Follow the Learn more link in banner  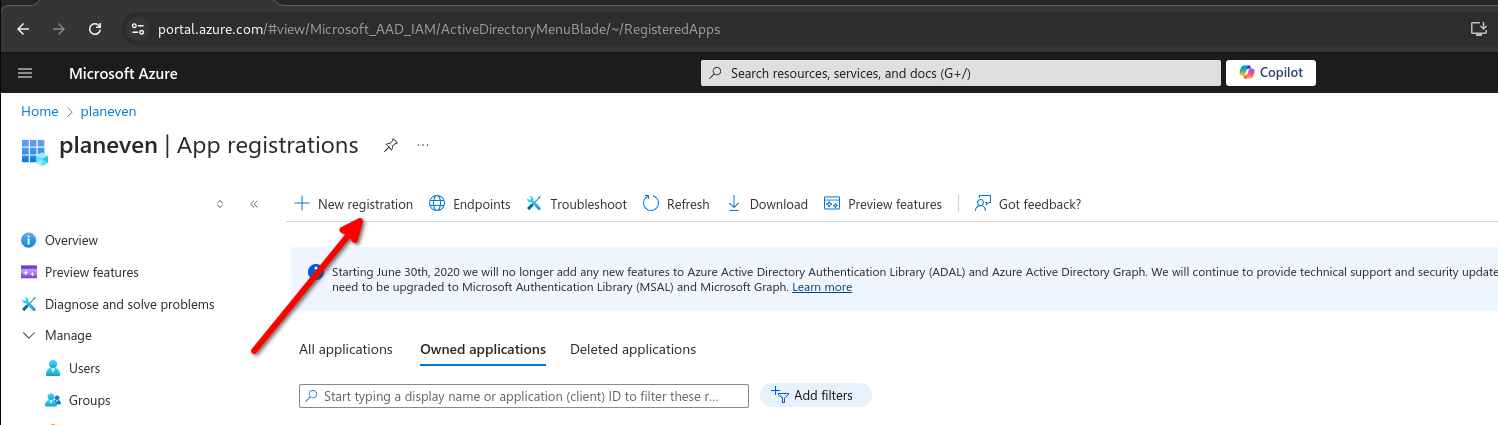coord(822,287)
